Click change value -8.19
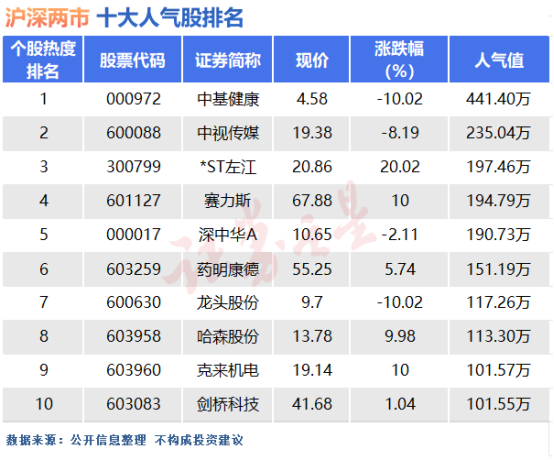554x460 pixels. 400,133
